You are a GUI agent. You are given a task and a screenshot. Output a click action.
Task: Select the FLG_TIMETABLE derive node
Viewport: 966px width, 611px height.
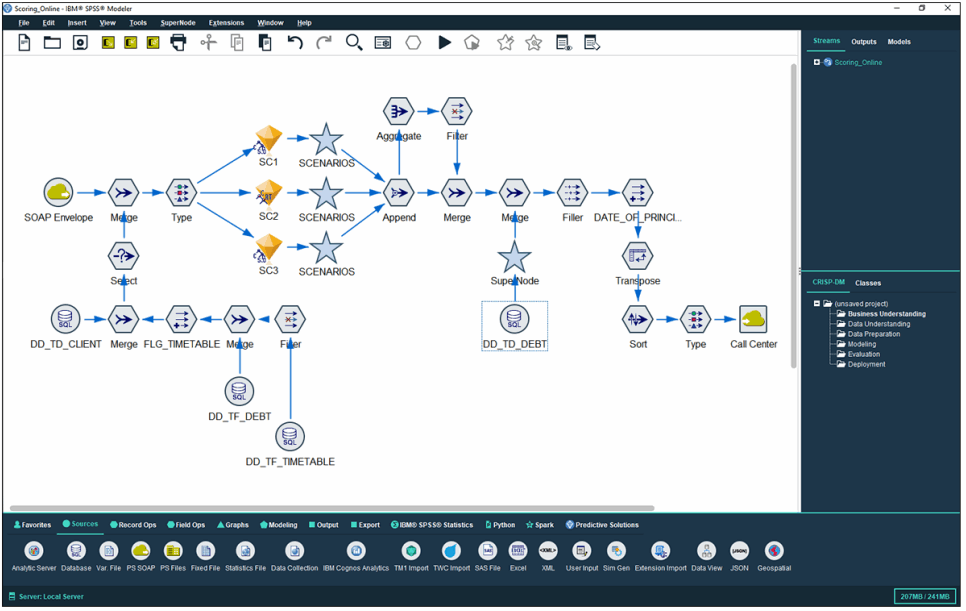click(182, 319)
